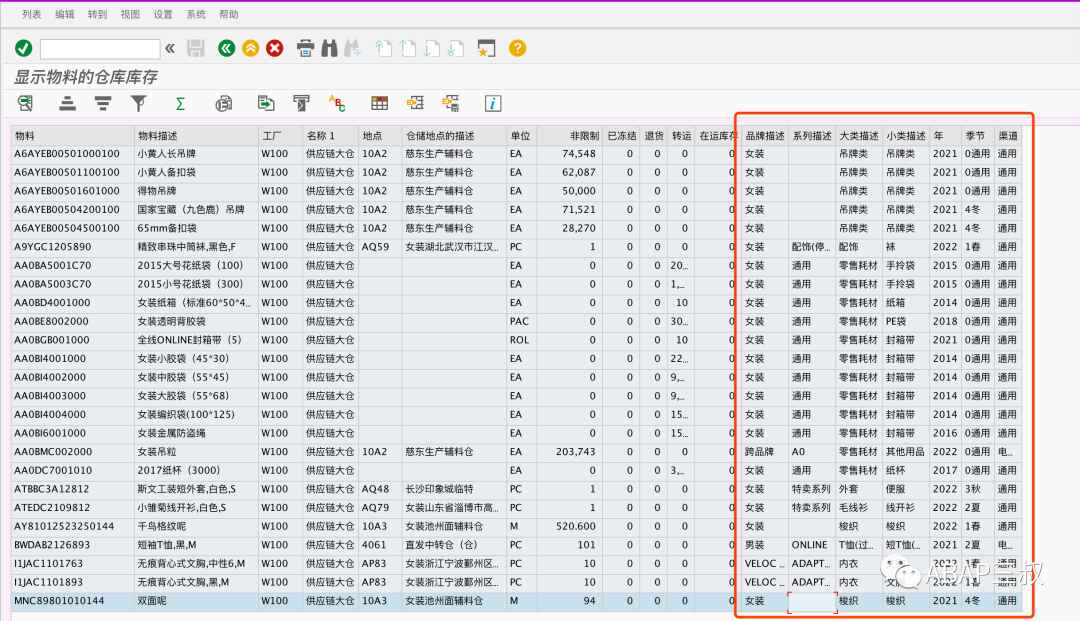Open the 帮助 menu
This screenshot has width=1080, height=621.
pos(229,14)
